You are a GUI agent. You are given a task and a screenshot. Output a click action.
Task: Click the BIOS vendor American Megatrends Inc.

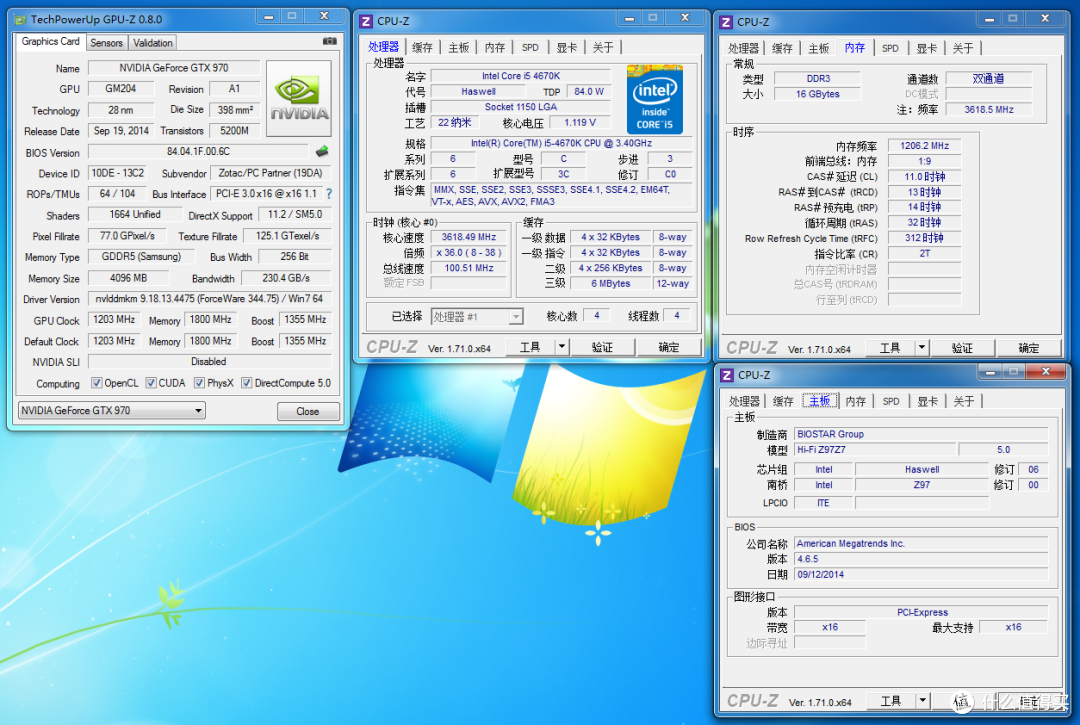[921, 544]
